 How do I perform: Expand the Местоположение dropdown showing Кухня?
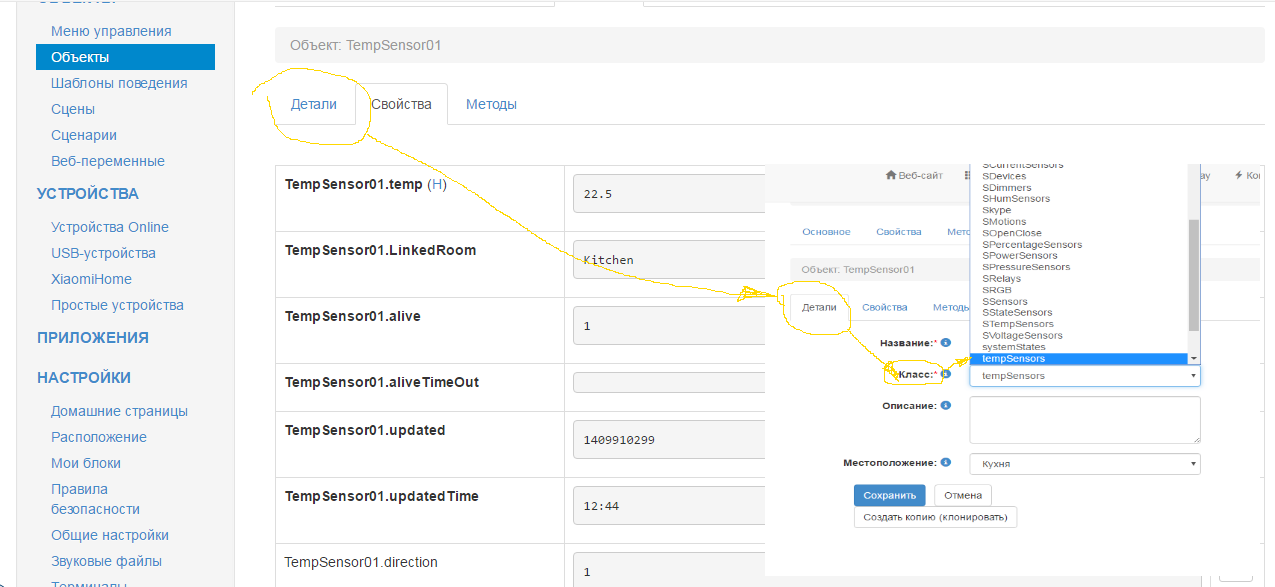[x=1084, y=464]
